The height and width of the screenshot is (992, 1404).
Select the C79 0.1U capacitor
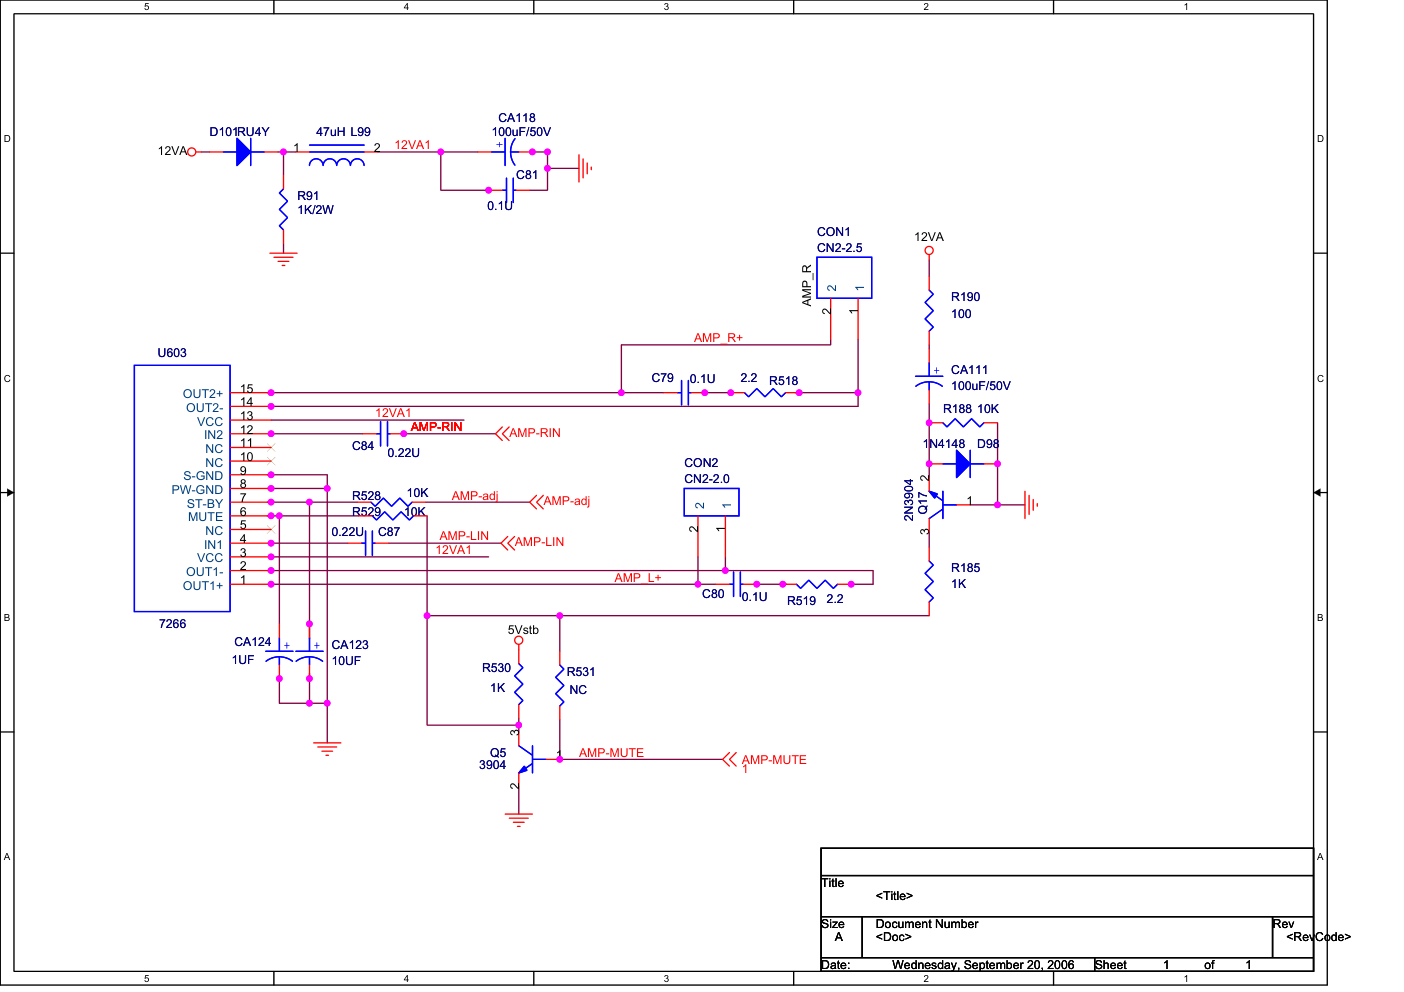click(x=685, y=392)
